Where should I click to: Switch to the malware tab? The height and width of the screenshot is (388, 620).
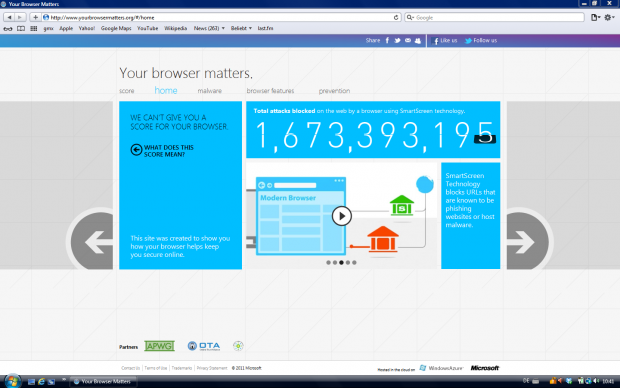pyautogui.click(x=210, y=91)
